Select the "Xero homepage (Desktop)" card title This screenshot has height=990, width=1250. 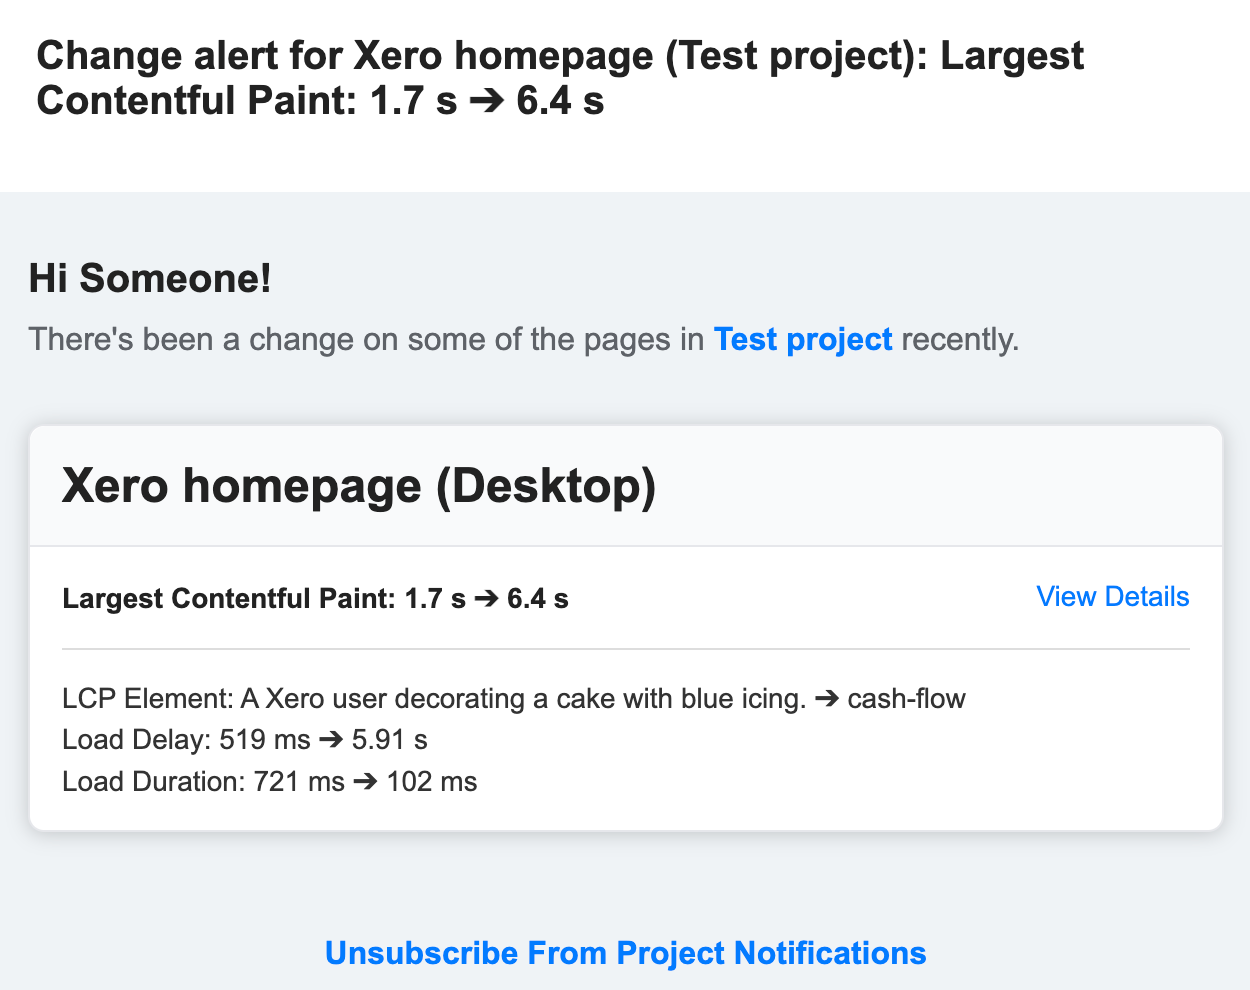coord(359,486)
